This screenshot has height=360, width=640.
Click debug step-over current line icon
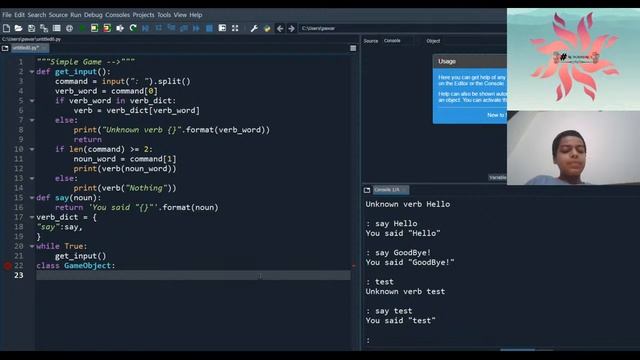point(158,28)
